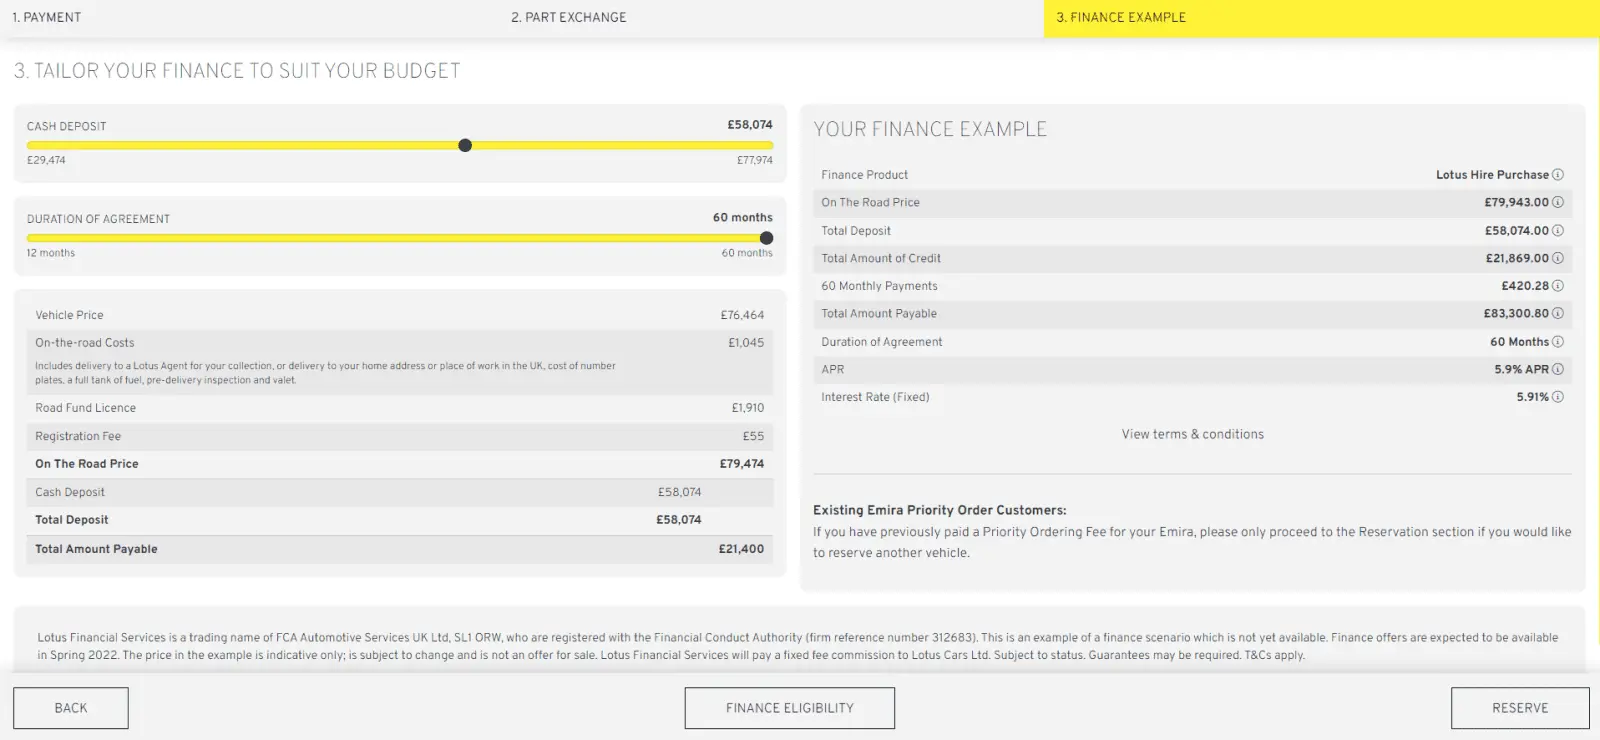
Task: Click info icon beside Lotus Hire Purchase
Action: (1557, 175)
